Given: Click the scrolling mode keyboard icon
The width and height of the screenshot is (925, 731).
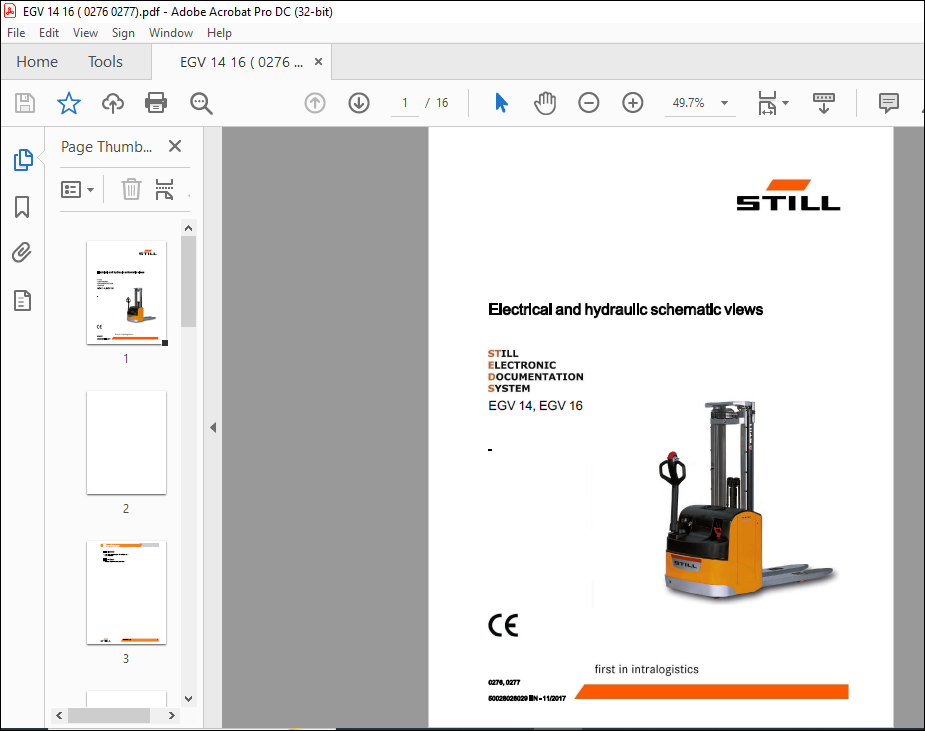Looking at the screenshot, I should pyautogui.click(x=824, y=103).
